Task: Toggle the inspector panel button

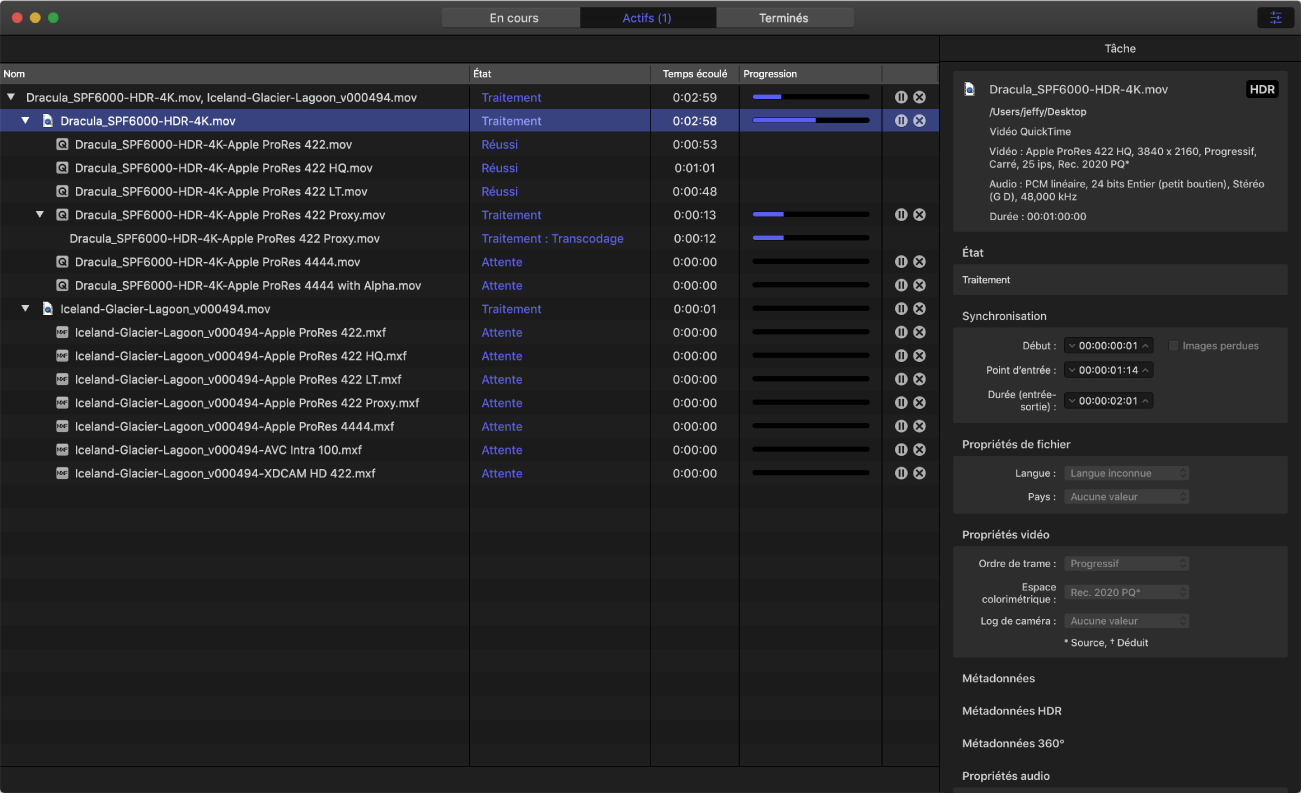Action: tap(1274, 18)
